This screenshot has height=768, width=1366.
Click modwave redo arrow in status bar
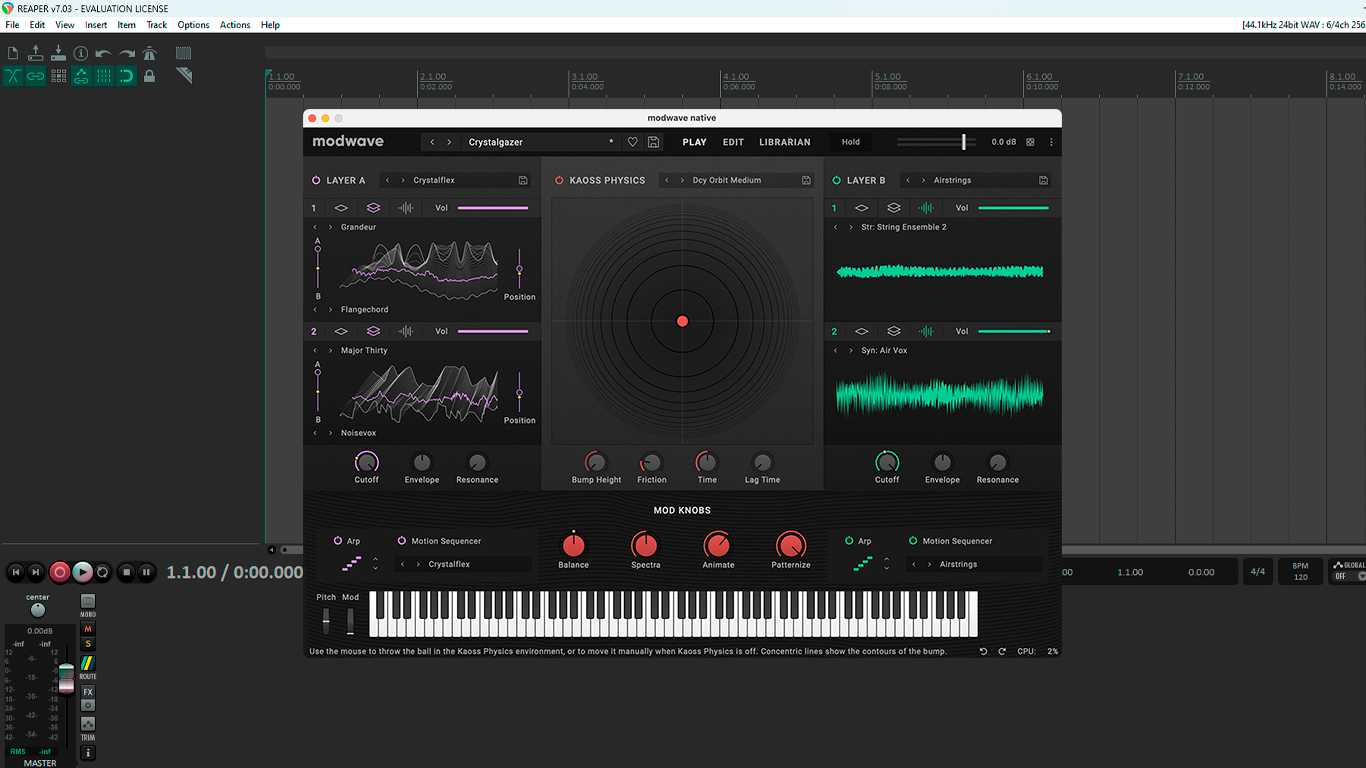coord(1002,651)
